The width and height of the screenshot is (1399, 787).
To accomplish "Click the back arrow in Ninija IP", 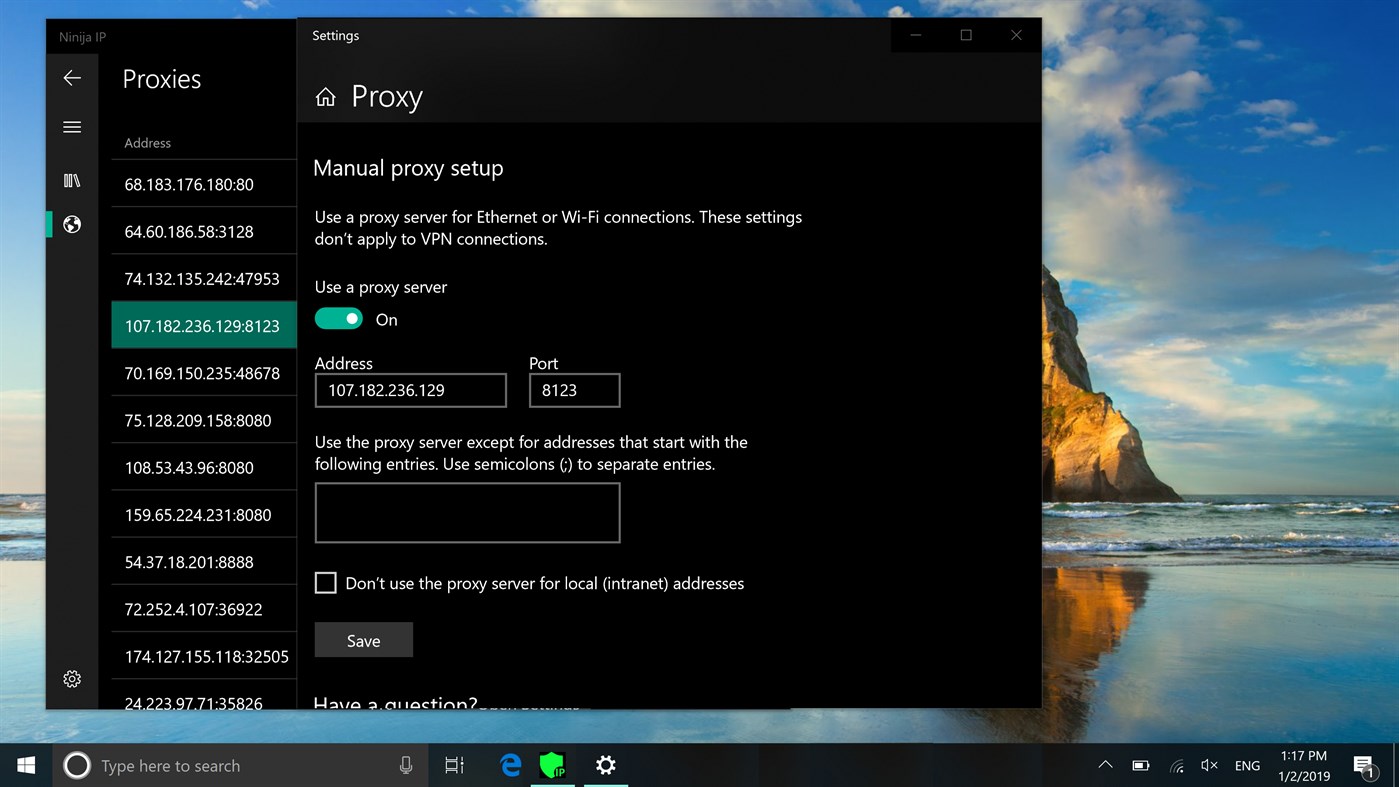I will pyautogui.click(x=71, y=77).
